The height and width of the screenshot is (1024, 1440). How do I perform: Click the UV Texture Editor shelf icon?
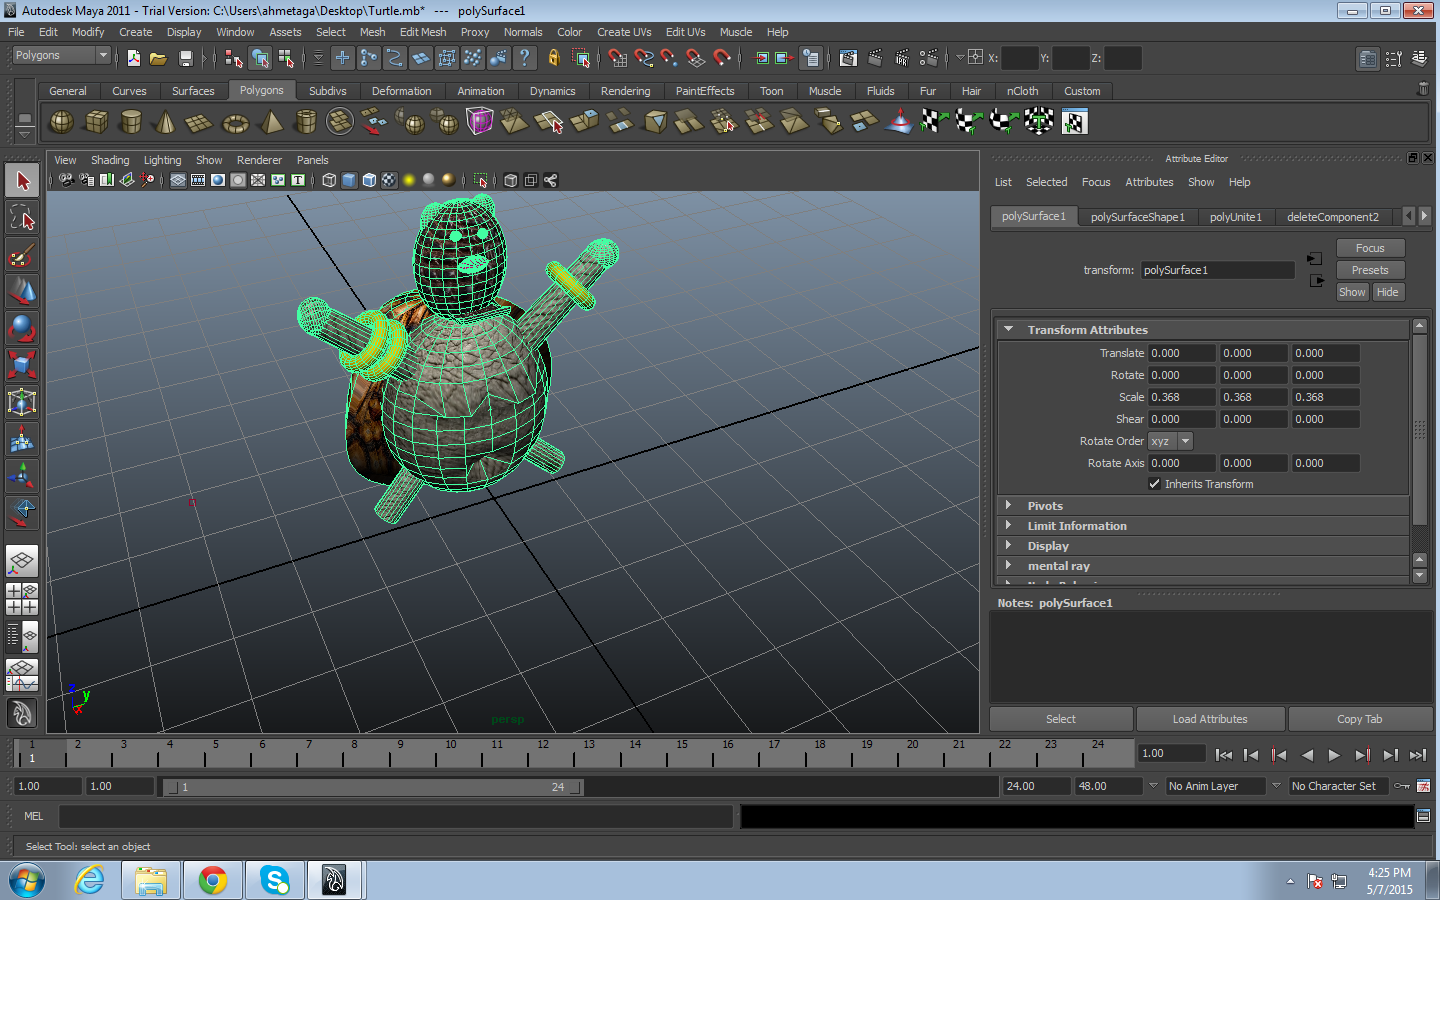coord(1074,122)
